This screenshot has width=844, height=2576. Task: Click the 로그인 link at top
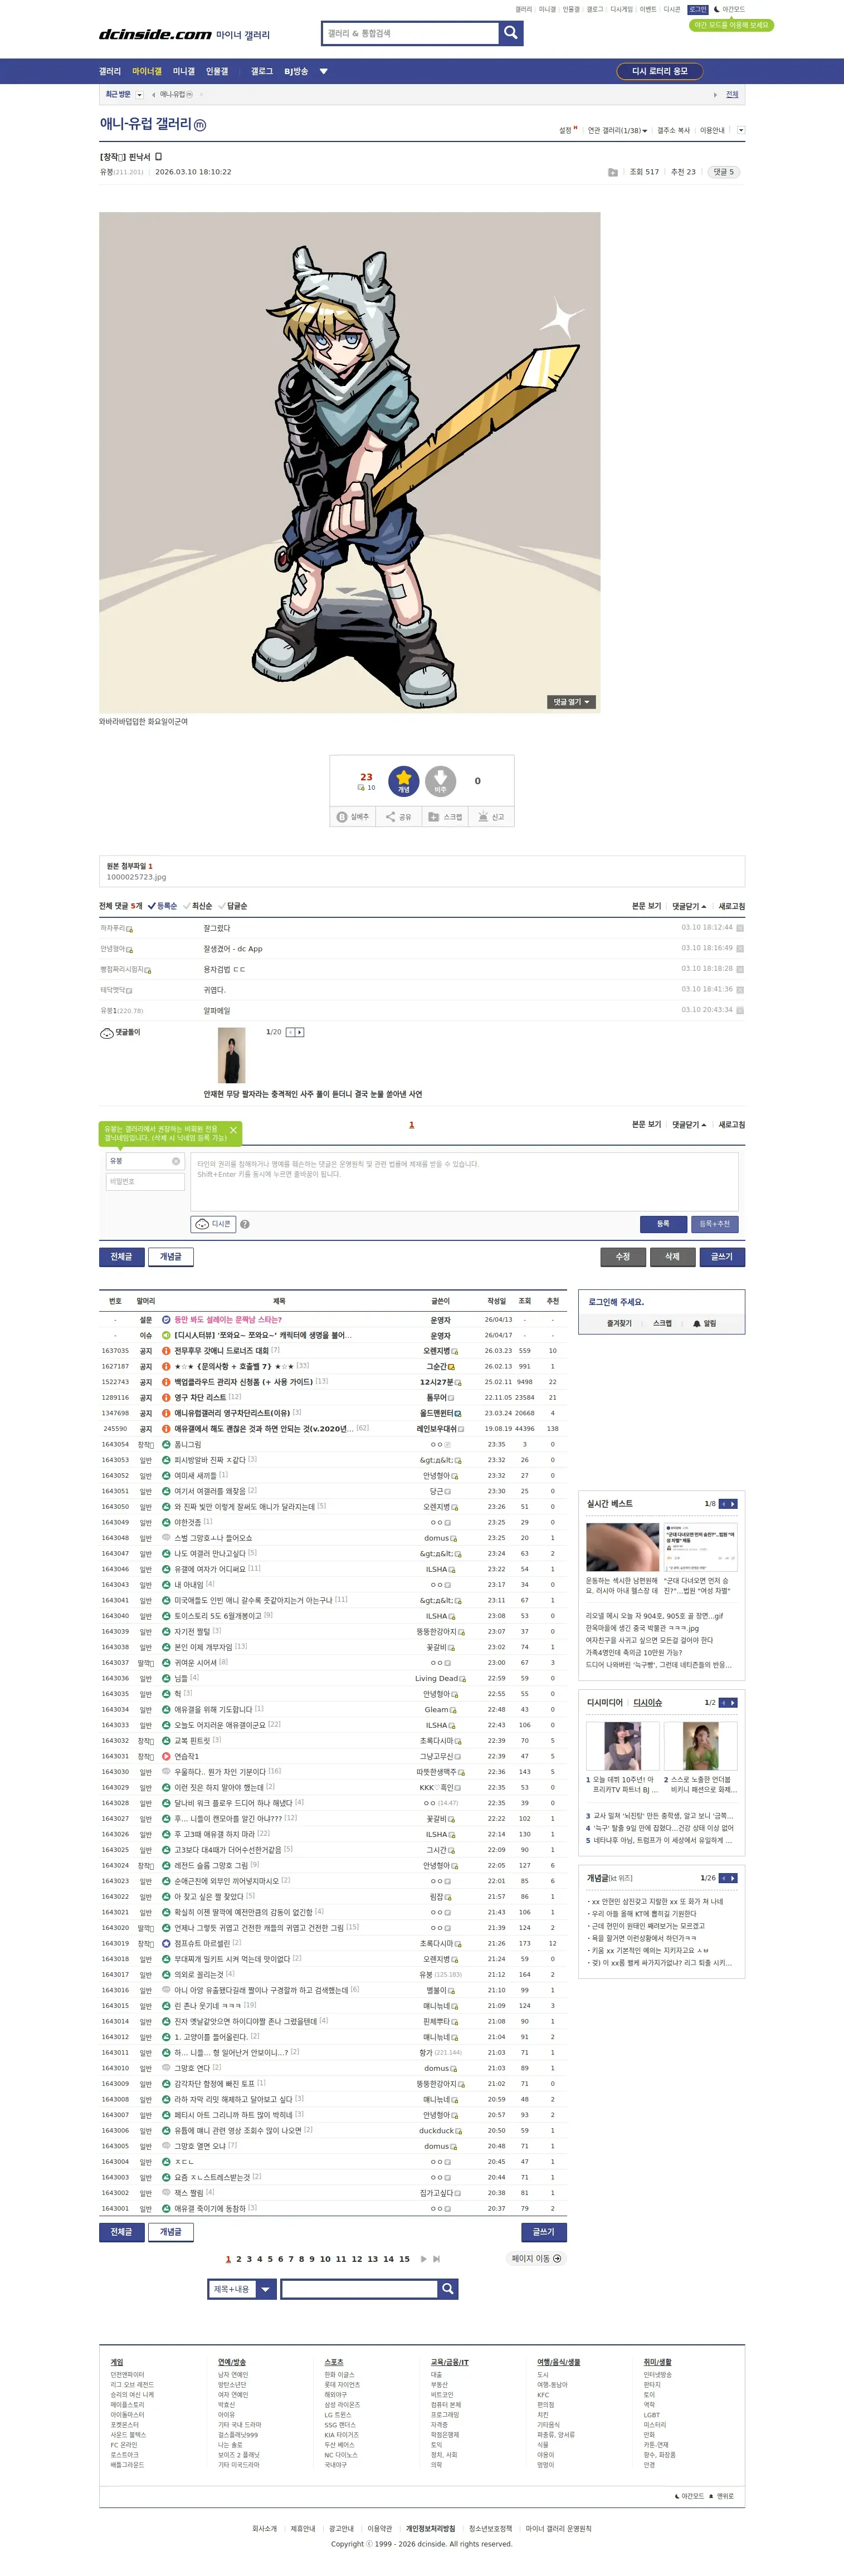(x=698, y=9)
